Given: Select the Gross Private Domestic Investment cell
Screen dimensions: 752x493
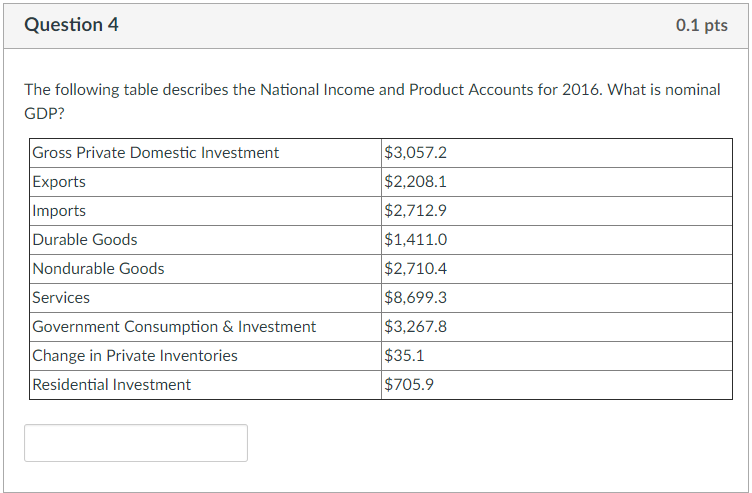Looking at the screenshot, I should (x=205, y=153).
